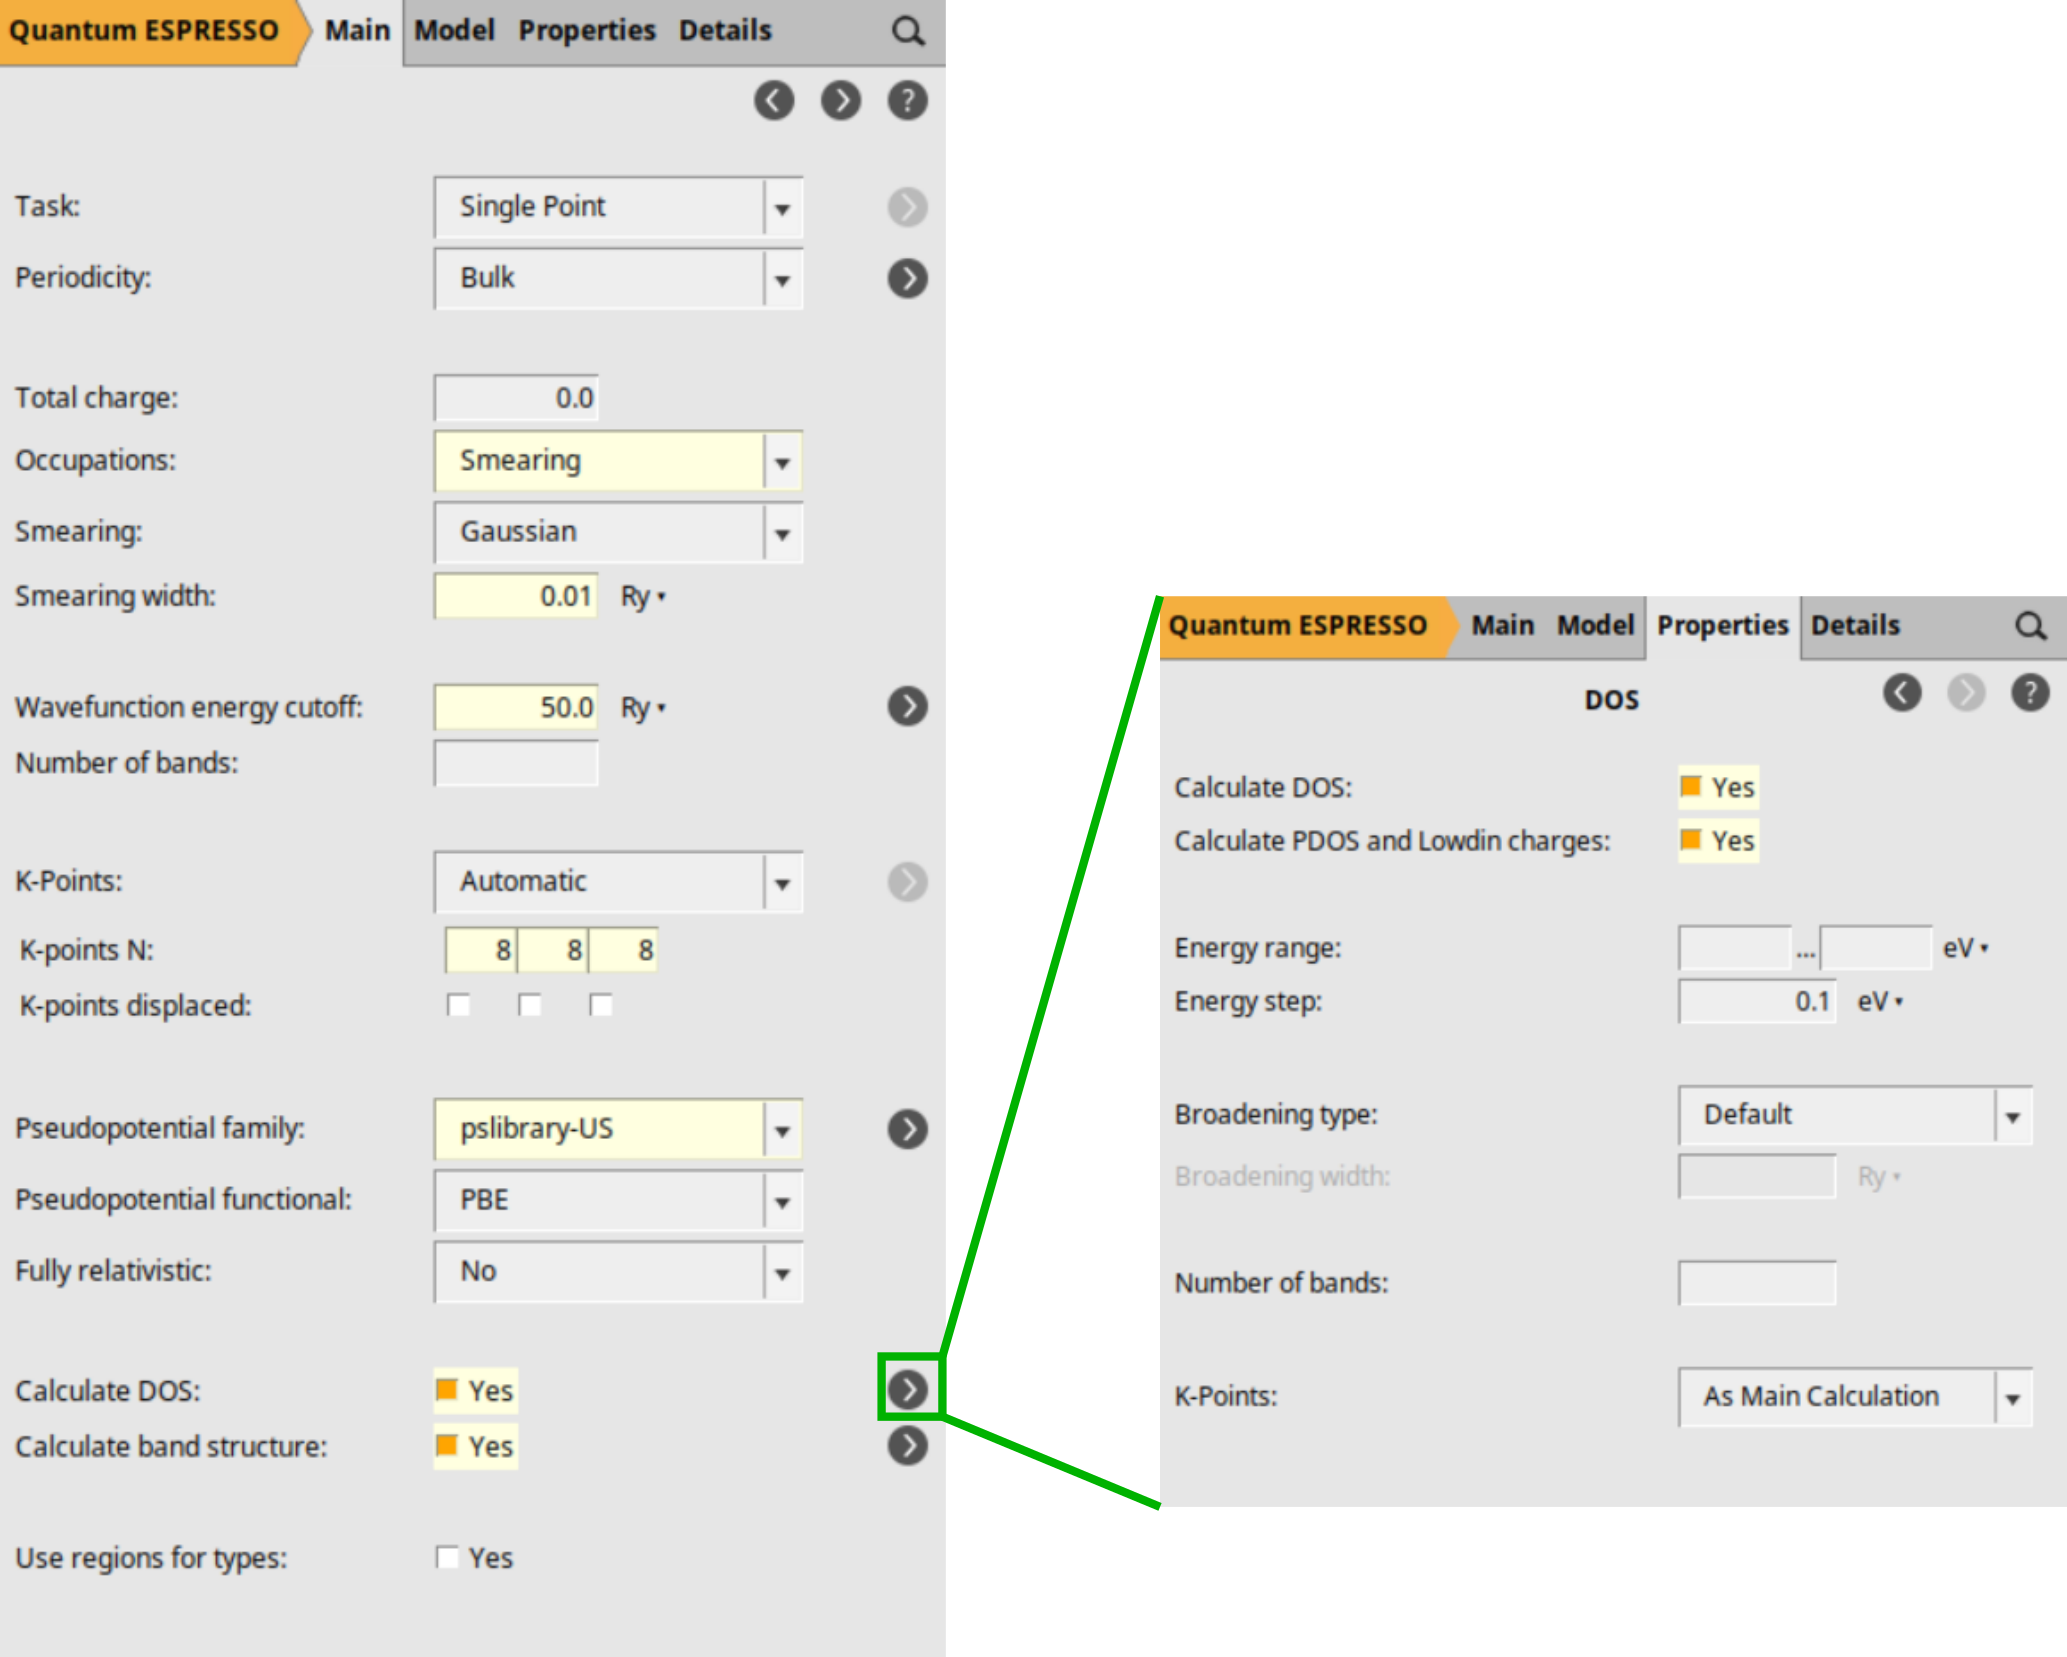Click the forward navigation arrow on the DOS panel
Screen dimensions: 2067x1657
point(1966,693)
